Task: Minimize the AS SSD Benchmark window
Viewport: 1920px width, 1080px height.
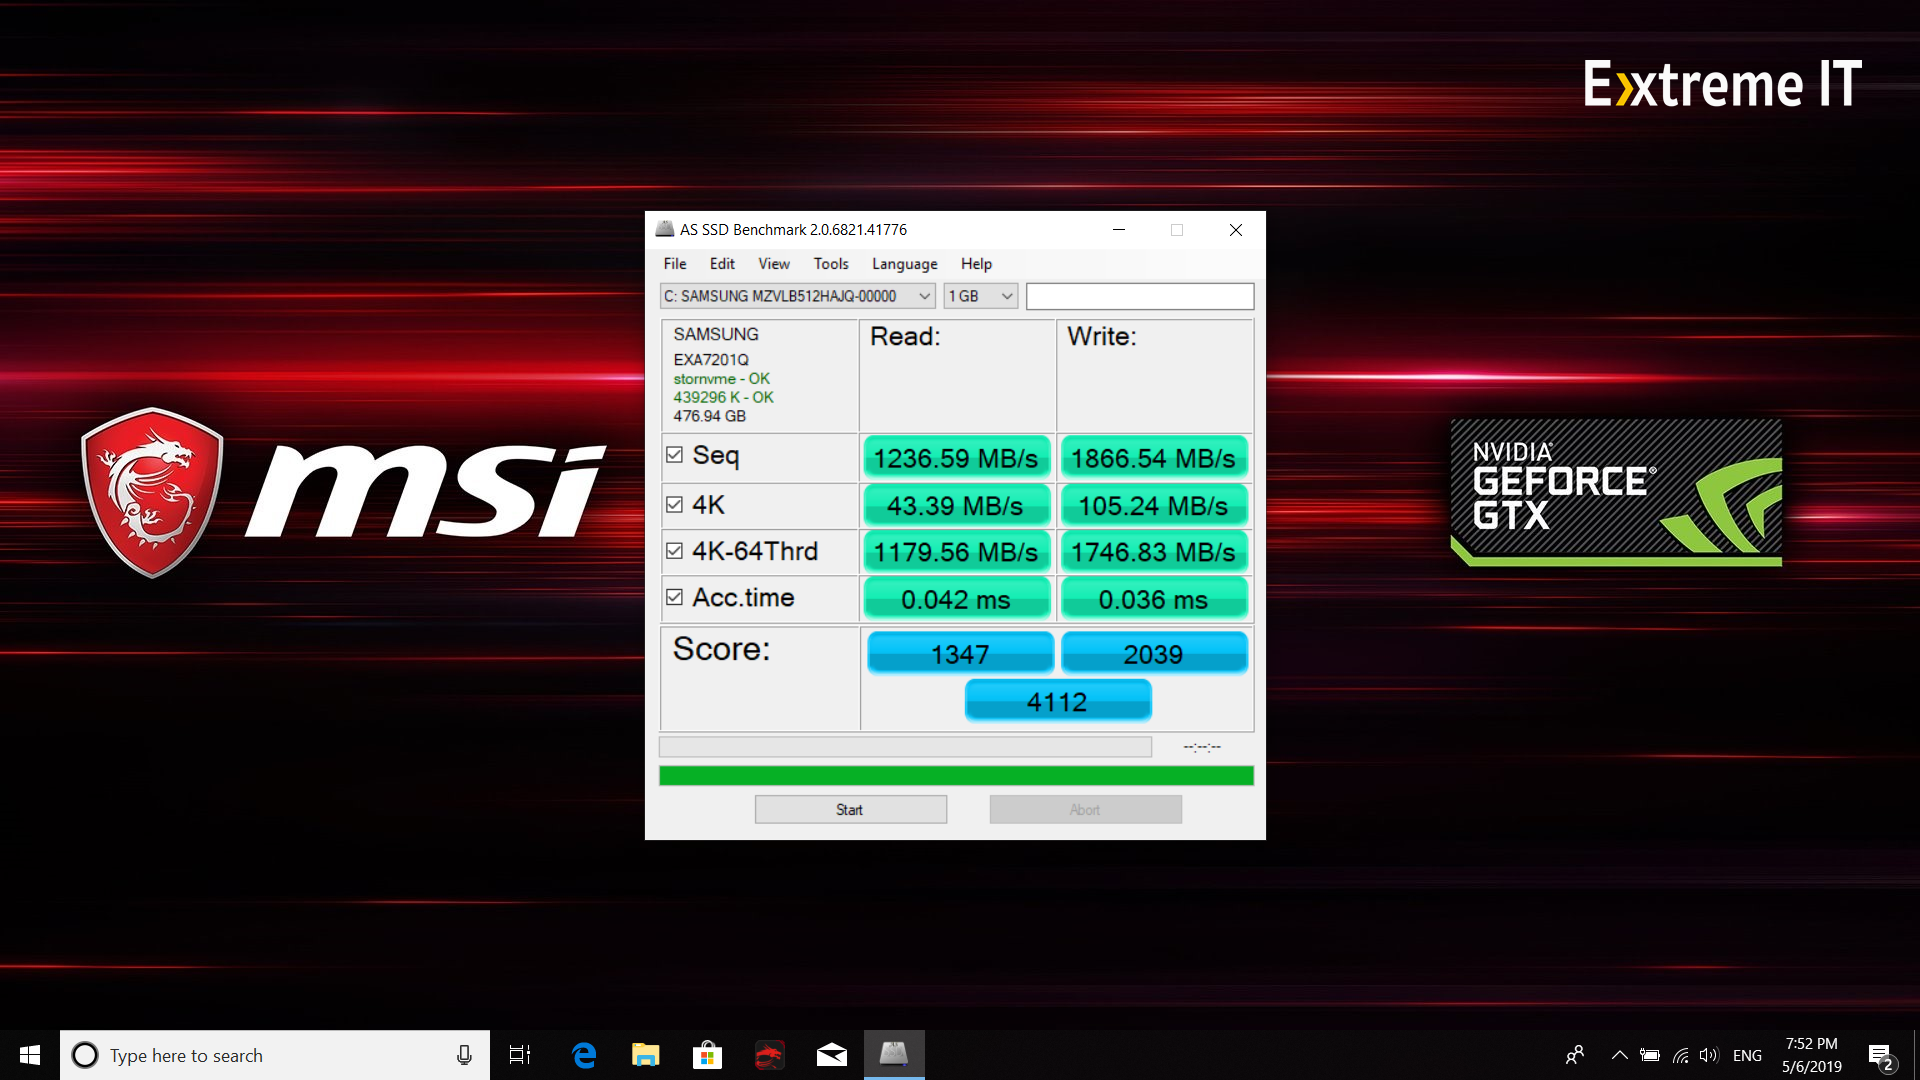Action: [x=1119, y=230]
